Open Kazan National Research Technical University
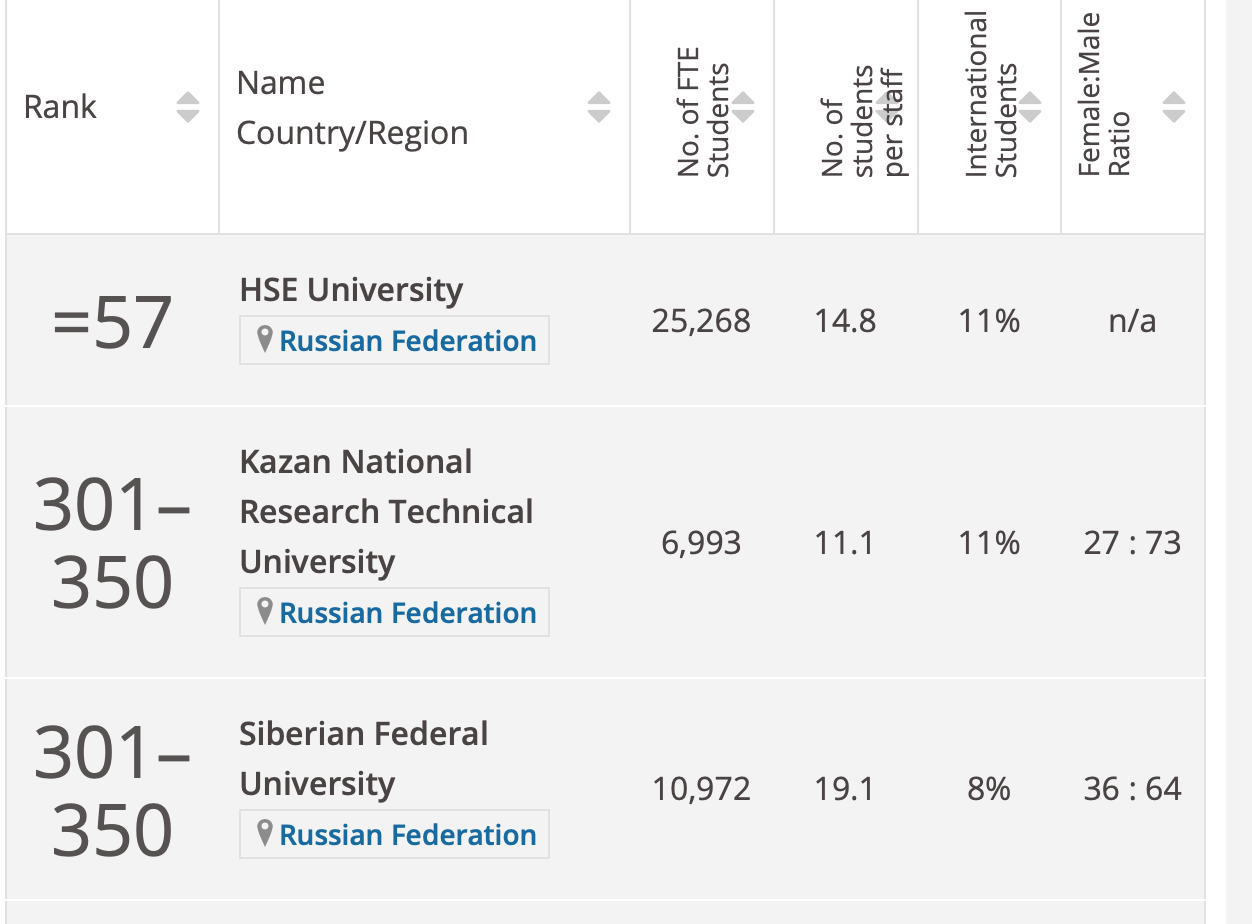 click(x=386, y=511)
